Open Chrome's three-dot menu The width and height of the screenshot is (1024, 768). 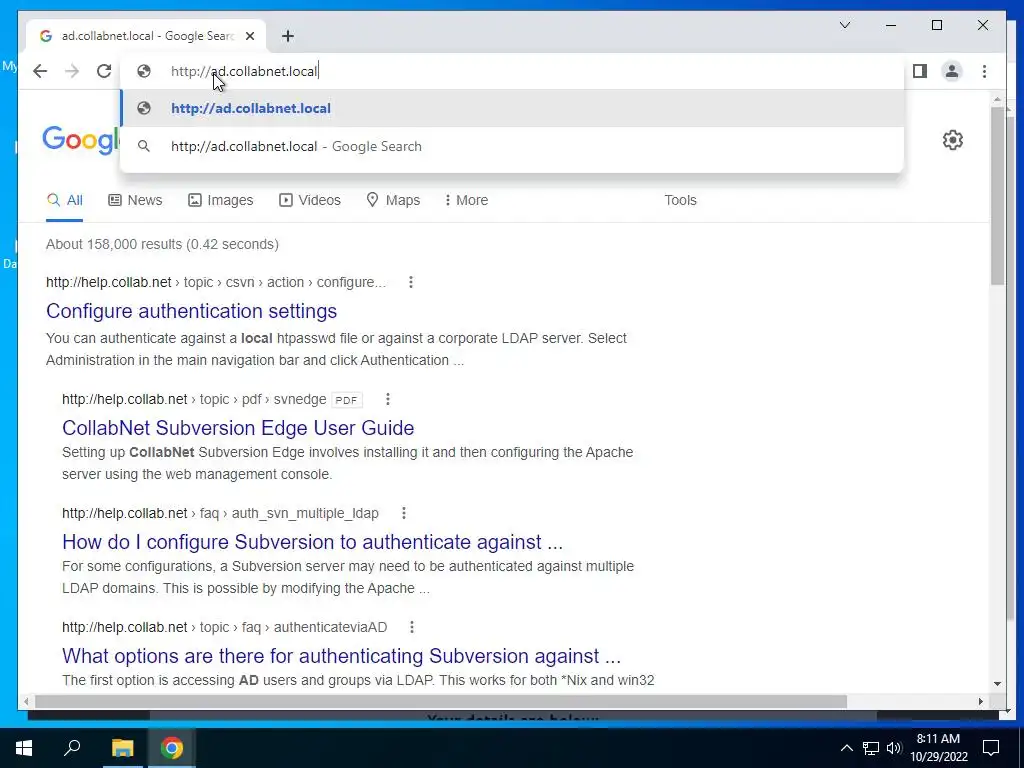point(984,71)
